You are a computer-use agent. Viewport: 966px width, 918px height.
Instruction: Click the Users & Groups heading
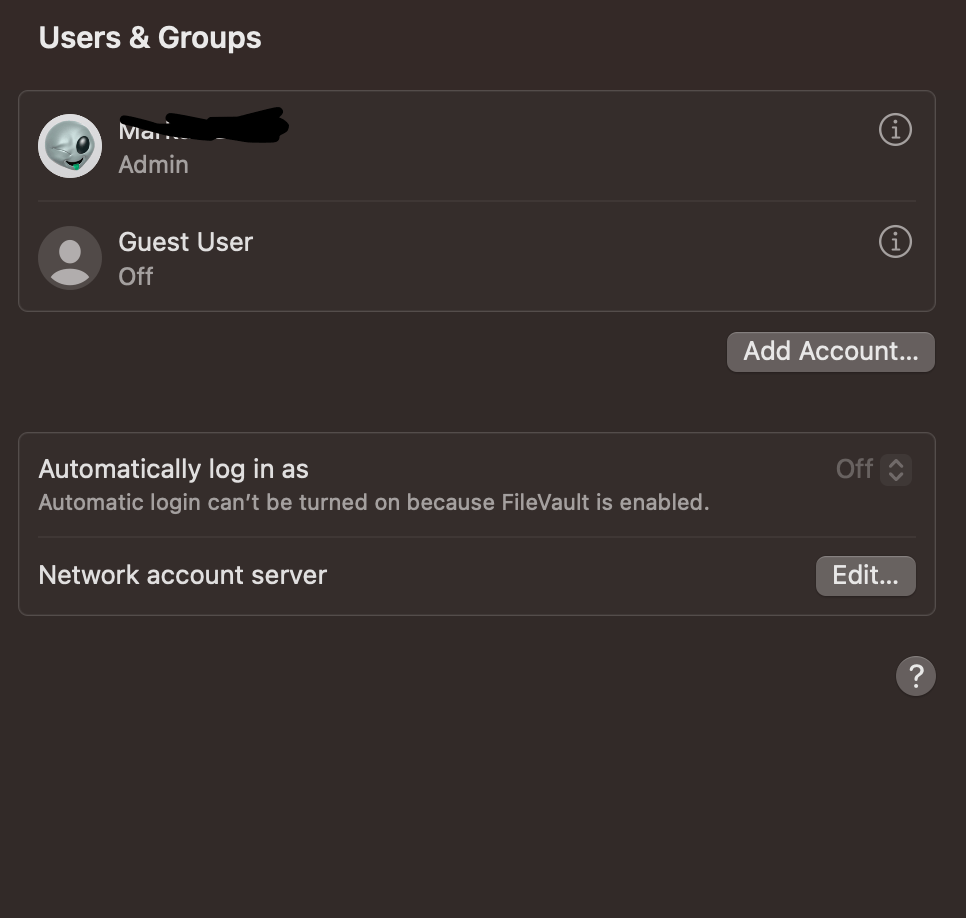pyautogui.click(x=149, y=37)
